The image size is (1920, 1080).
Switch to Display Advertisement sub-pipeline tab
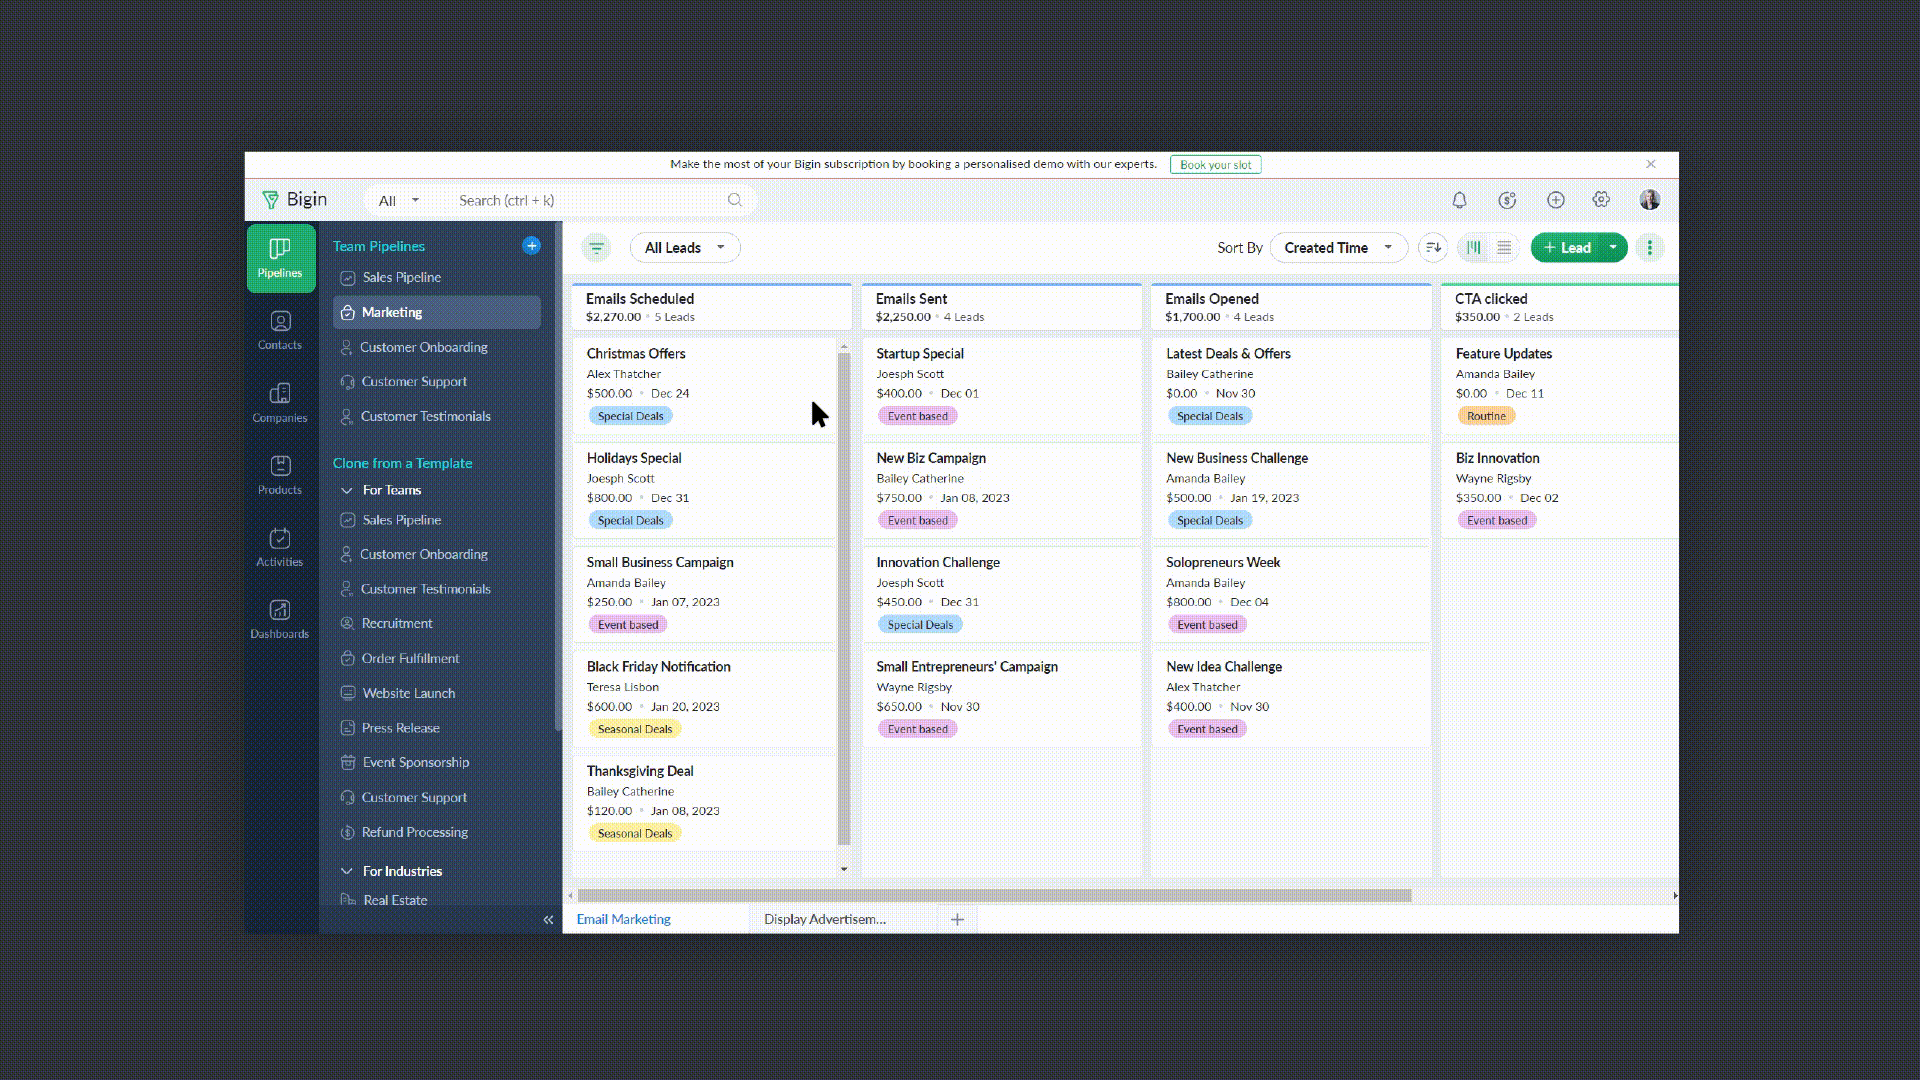825,919
